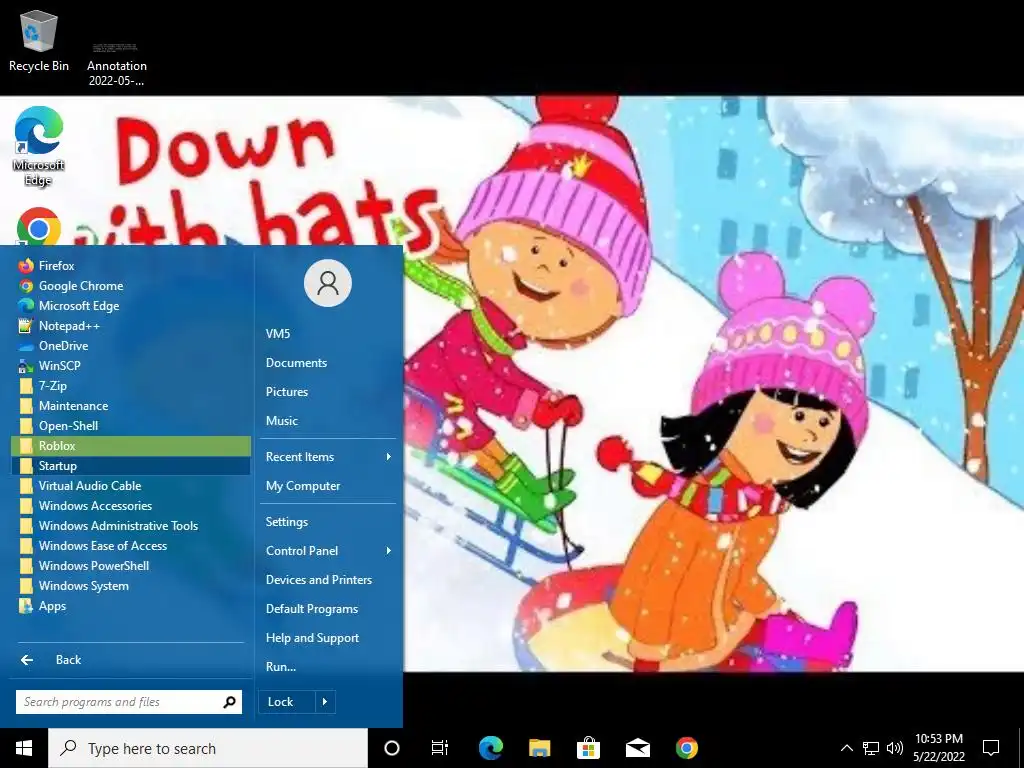Open Devices and Printers
This screenshot has height=768, width=1024.
coord(328,580)
